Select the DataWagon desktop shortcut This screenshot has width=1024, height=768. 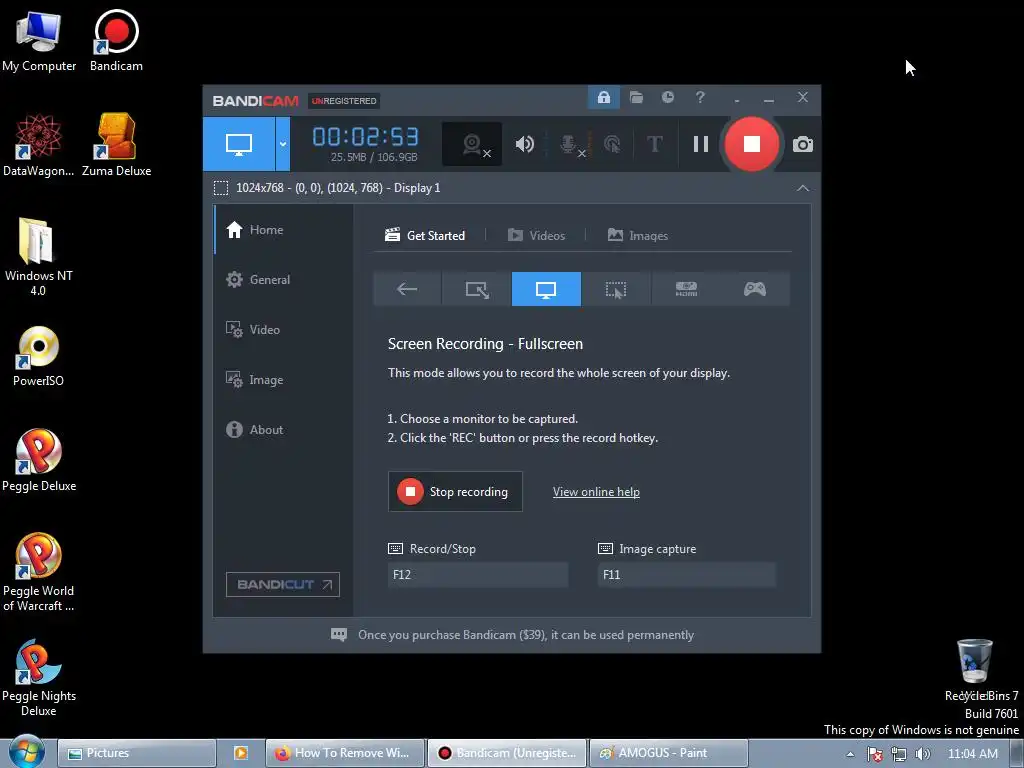coord(39,145)
